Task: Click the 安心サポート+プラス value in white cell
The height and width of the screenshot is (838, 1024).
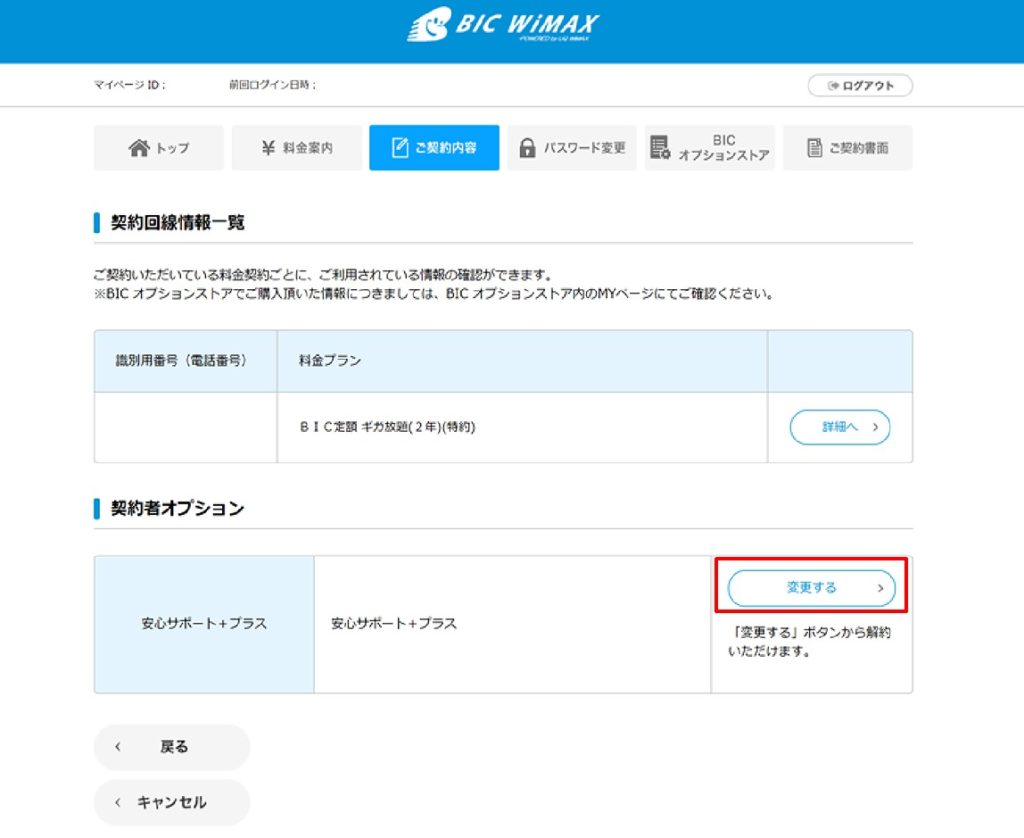Action: [x=394, y=624]
